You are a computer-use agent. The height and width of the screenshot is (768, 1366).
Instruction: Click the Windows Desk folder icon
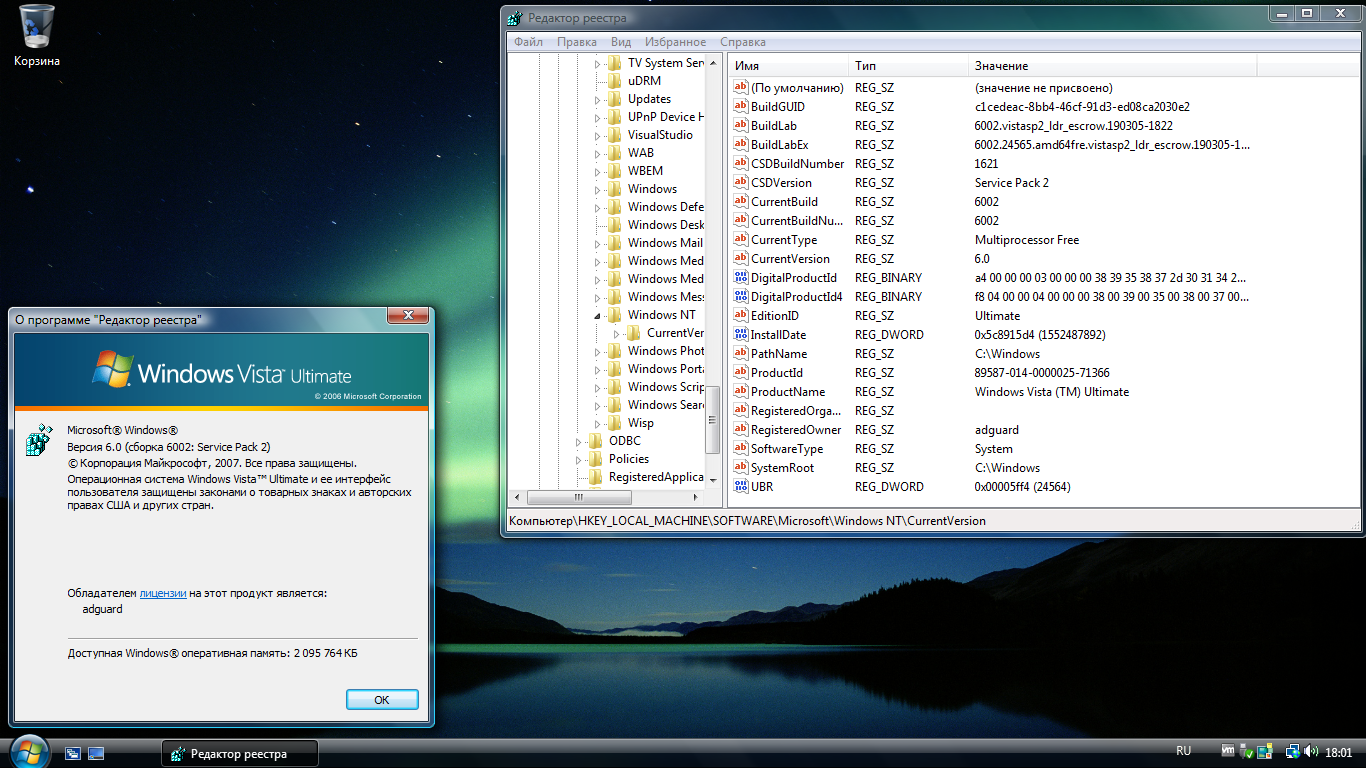click(x=614, y=225)
